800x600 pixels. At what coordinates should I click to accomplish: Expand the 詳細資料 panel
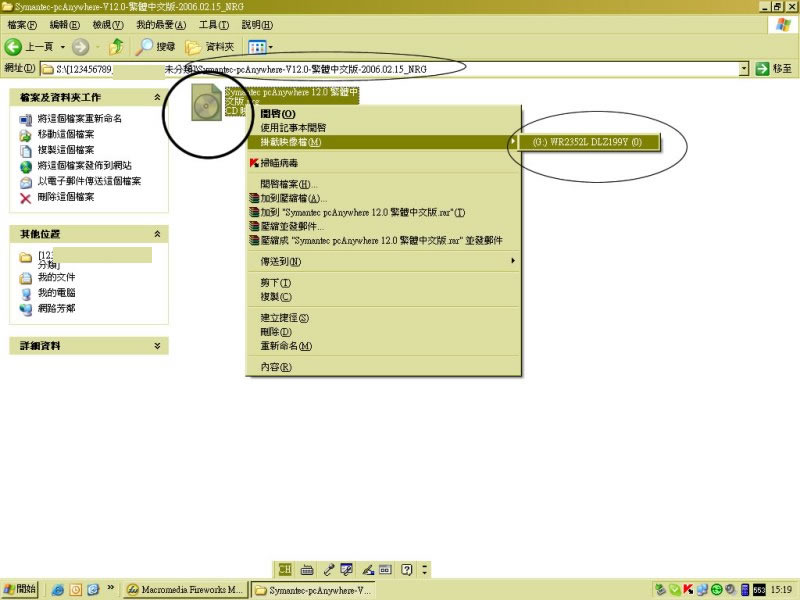coord(157,346)
